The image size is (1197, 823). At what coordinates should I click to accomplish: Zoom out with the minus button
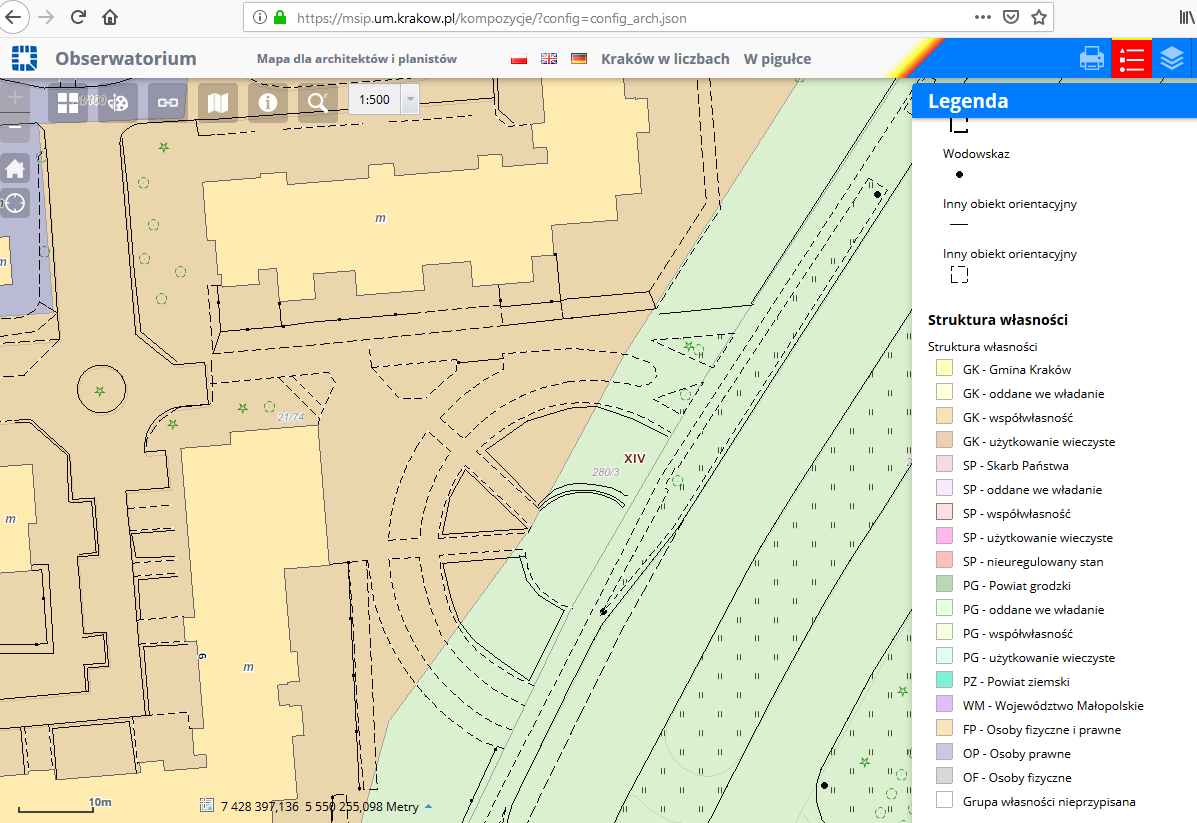click(15, 128)
